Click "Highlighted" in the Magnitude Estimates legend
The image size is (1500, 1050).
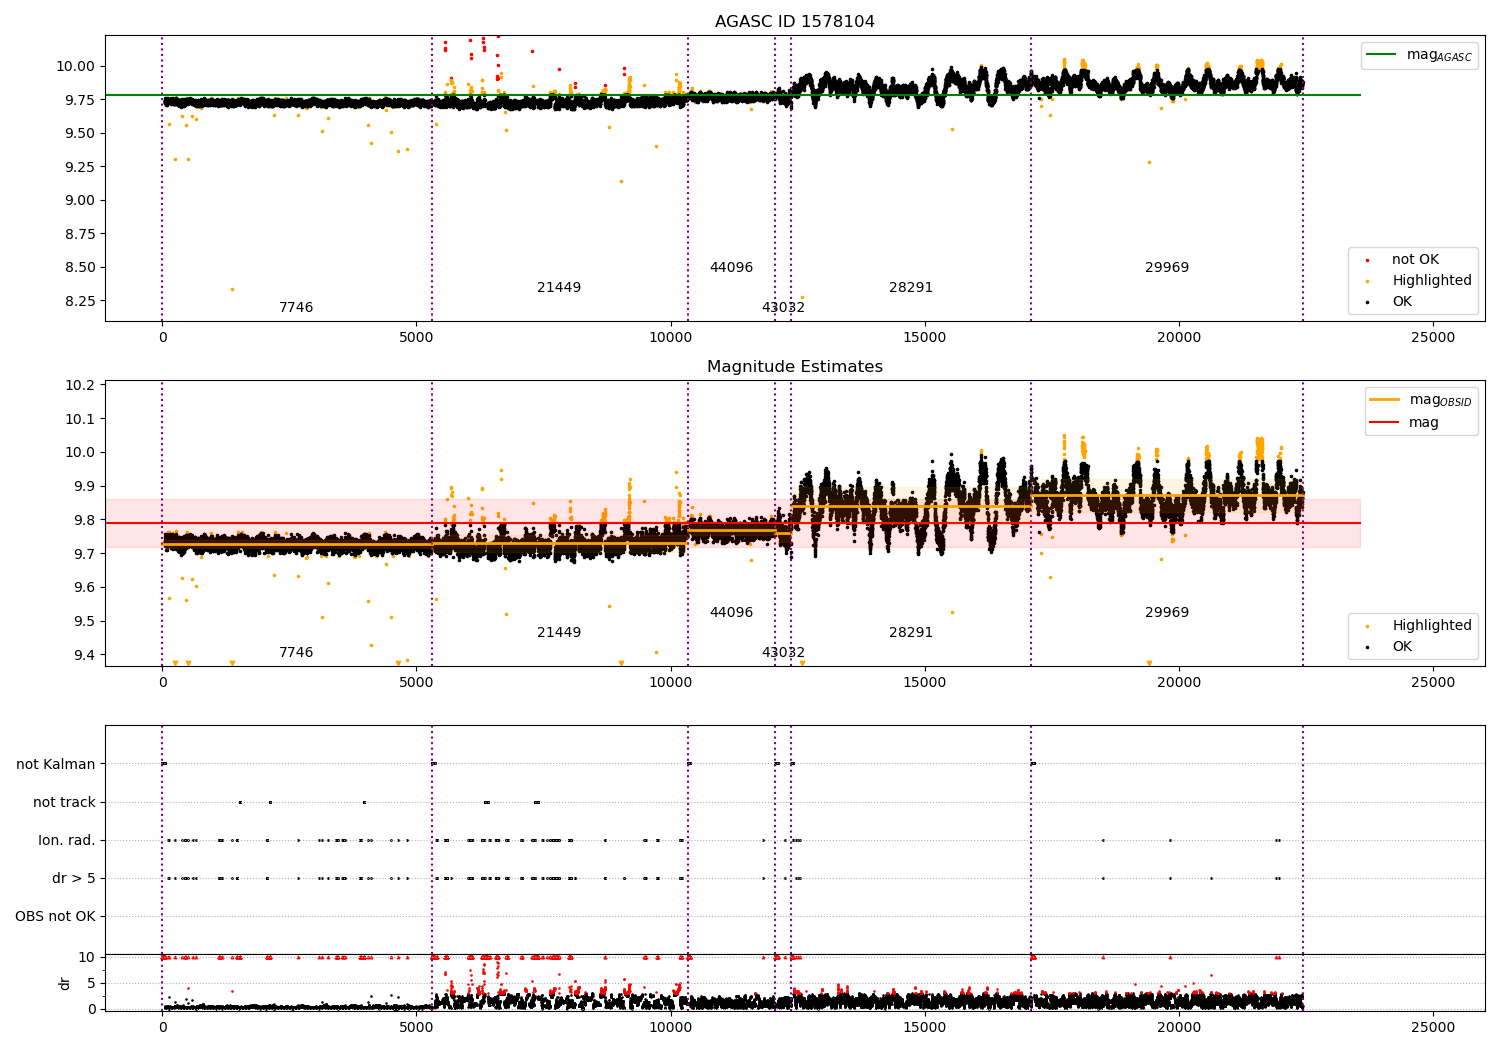[1432, 626]
